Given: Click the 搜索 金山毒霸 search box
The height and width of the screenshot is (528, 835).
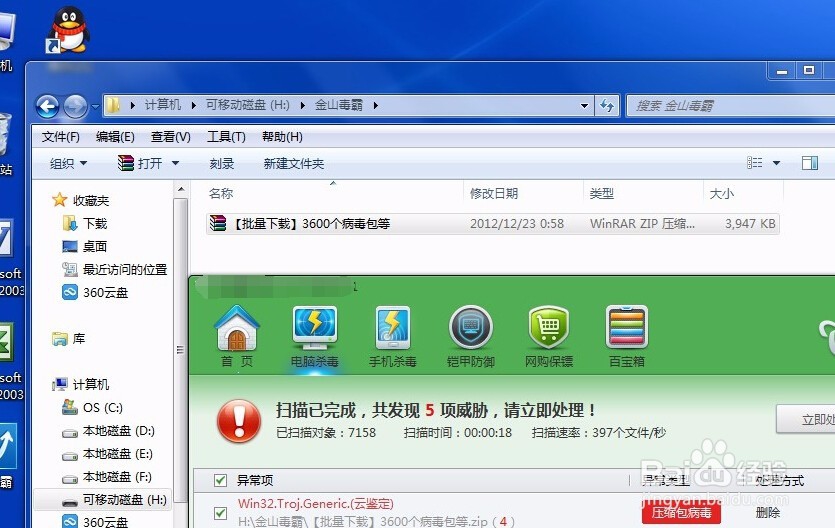Looking at the screenshot, I should click(x=733, y=105).
